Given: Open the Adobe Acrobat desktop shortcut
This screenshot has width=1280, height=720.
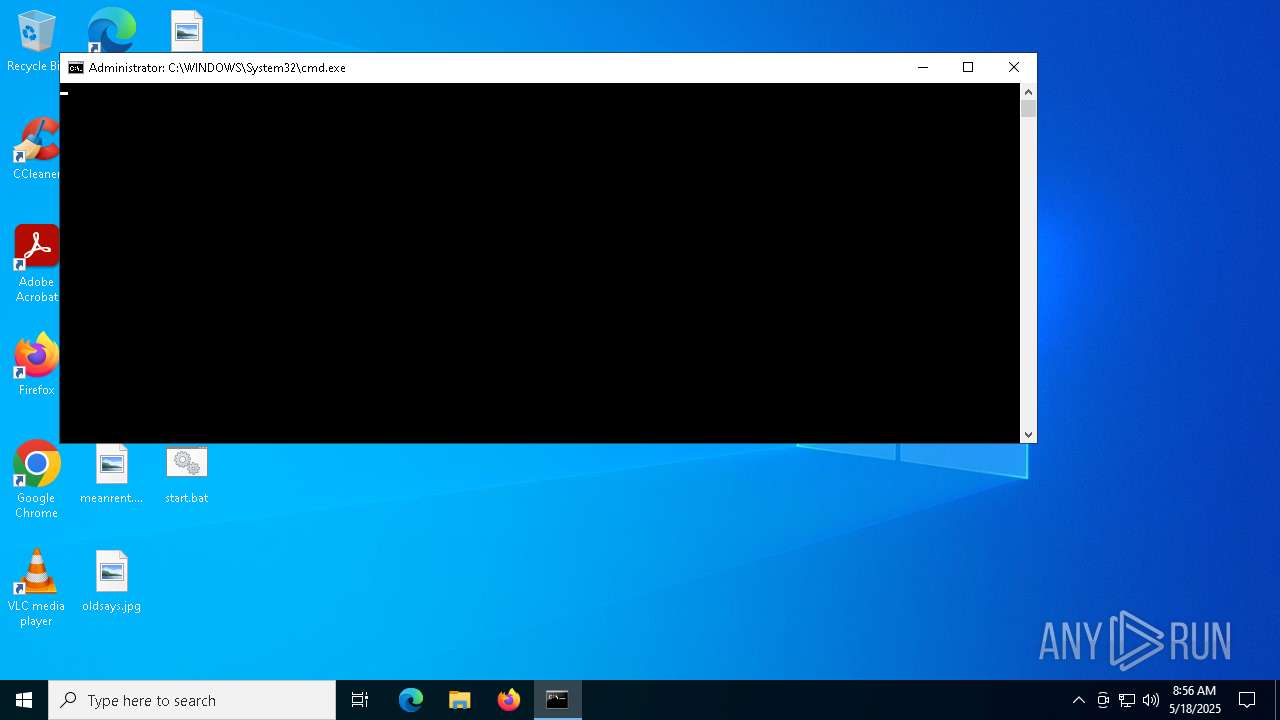Looking at the screenshot, I should (36, 264).
